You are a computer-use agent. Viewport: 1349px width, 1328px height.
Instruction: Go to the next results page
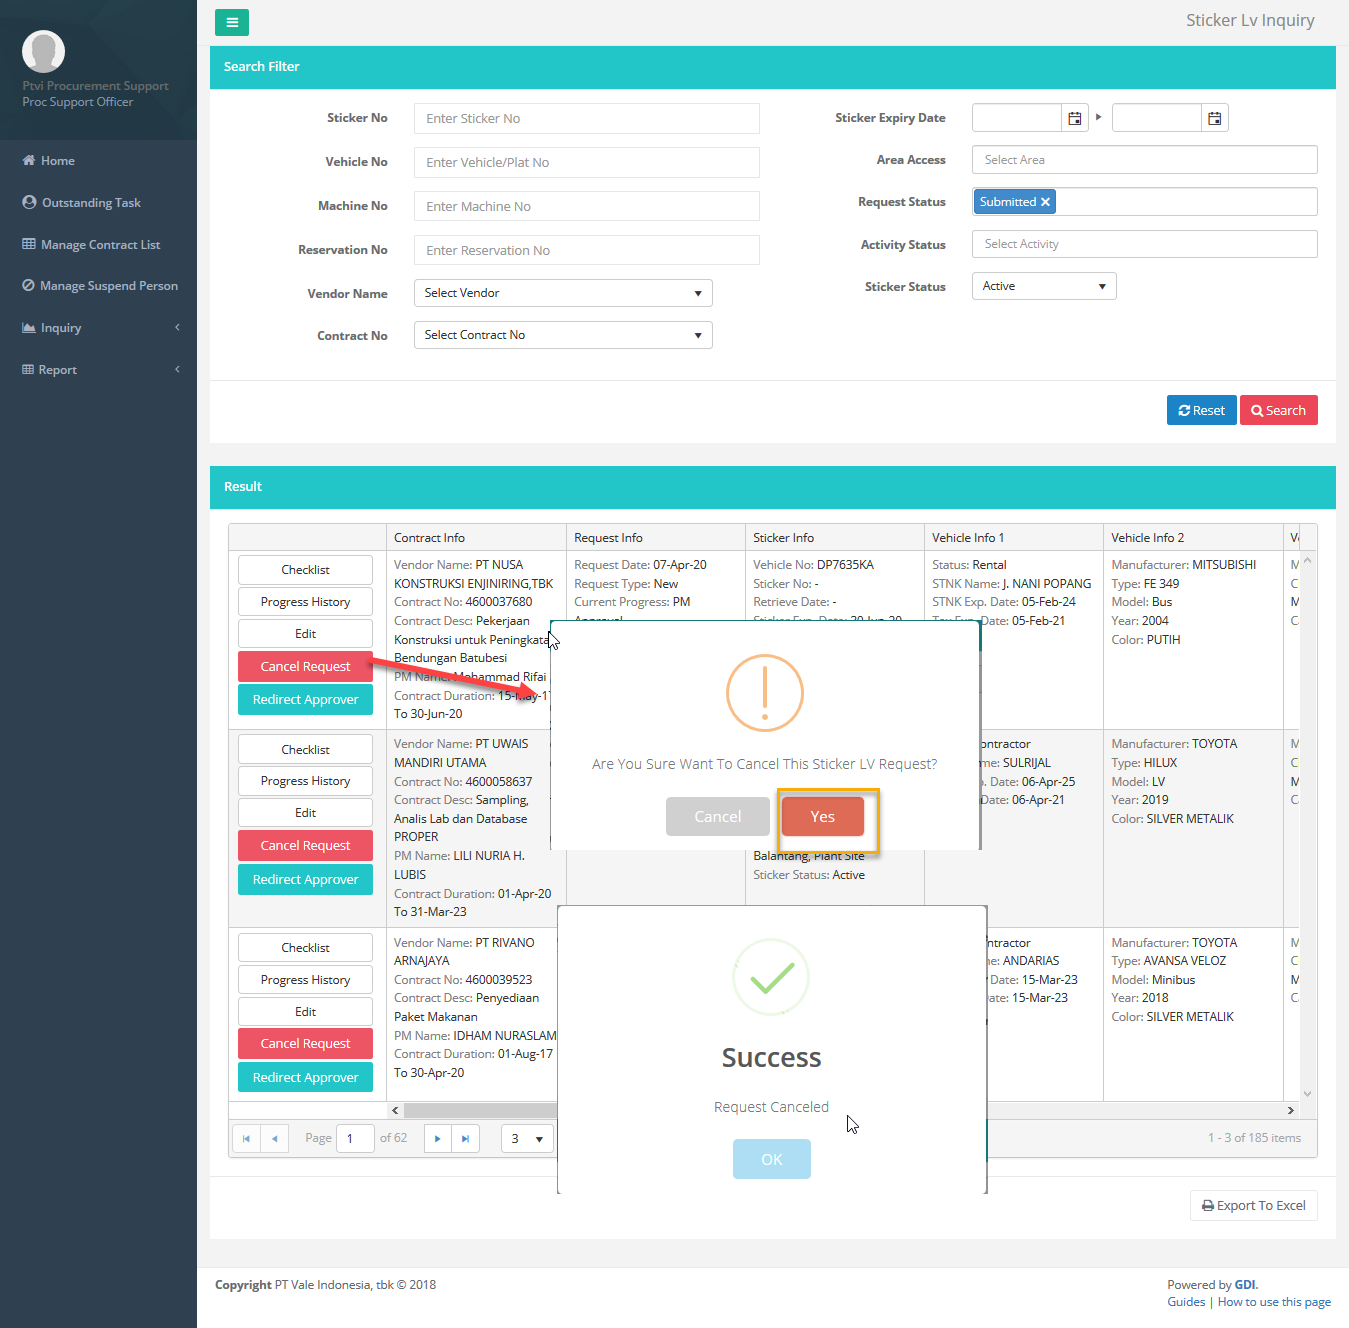click(x=437, y=1138)
